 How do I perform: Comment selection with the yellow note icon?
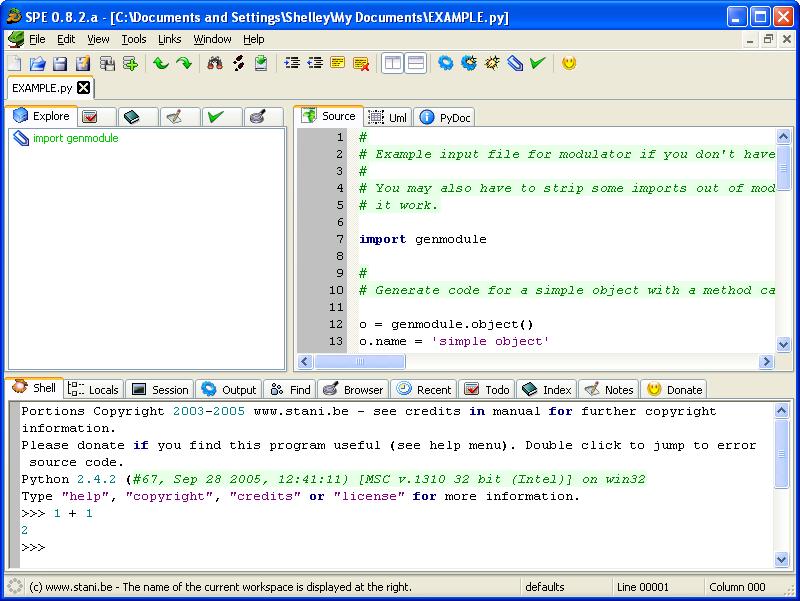[x=337, y=63]
